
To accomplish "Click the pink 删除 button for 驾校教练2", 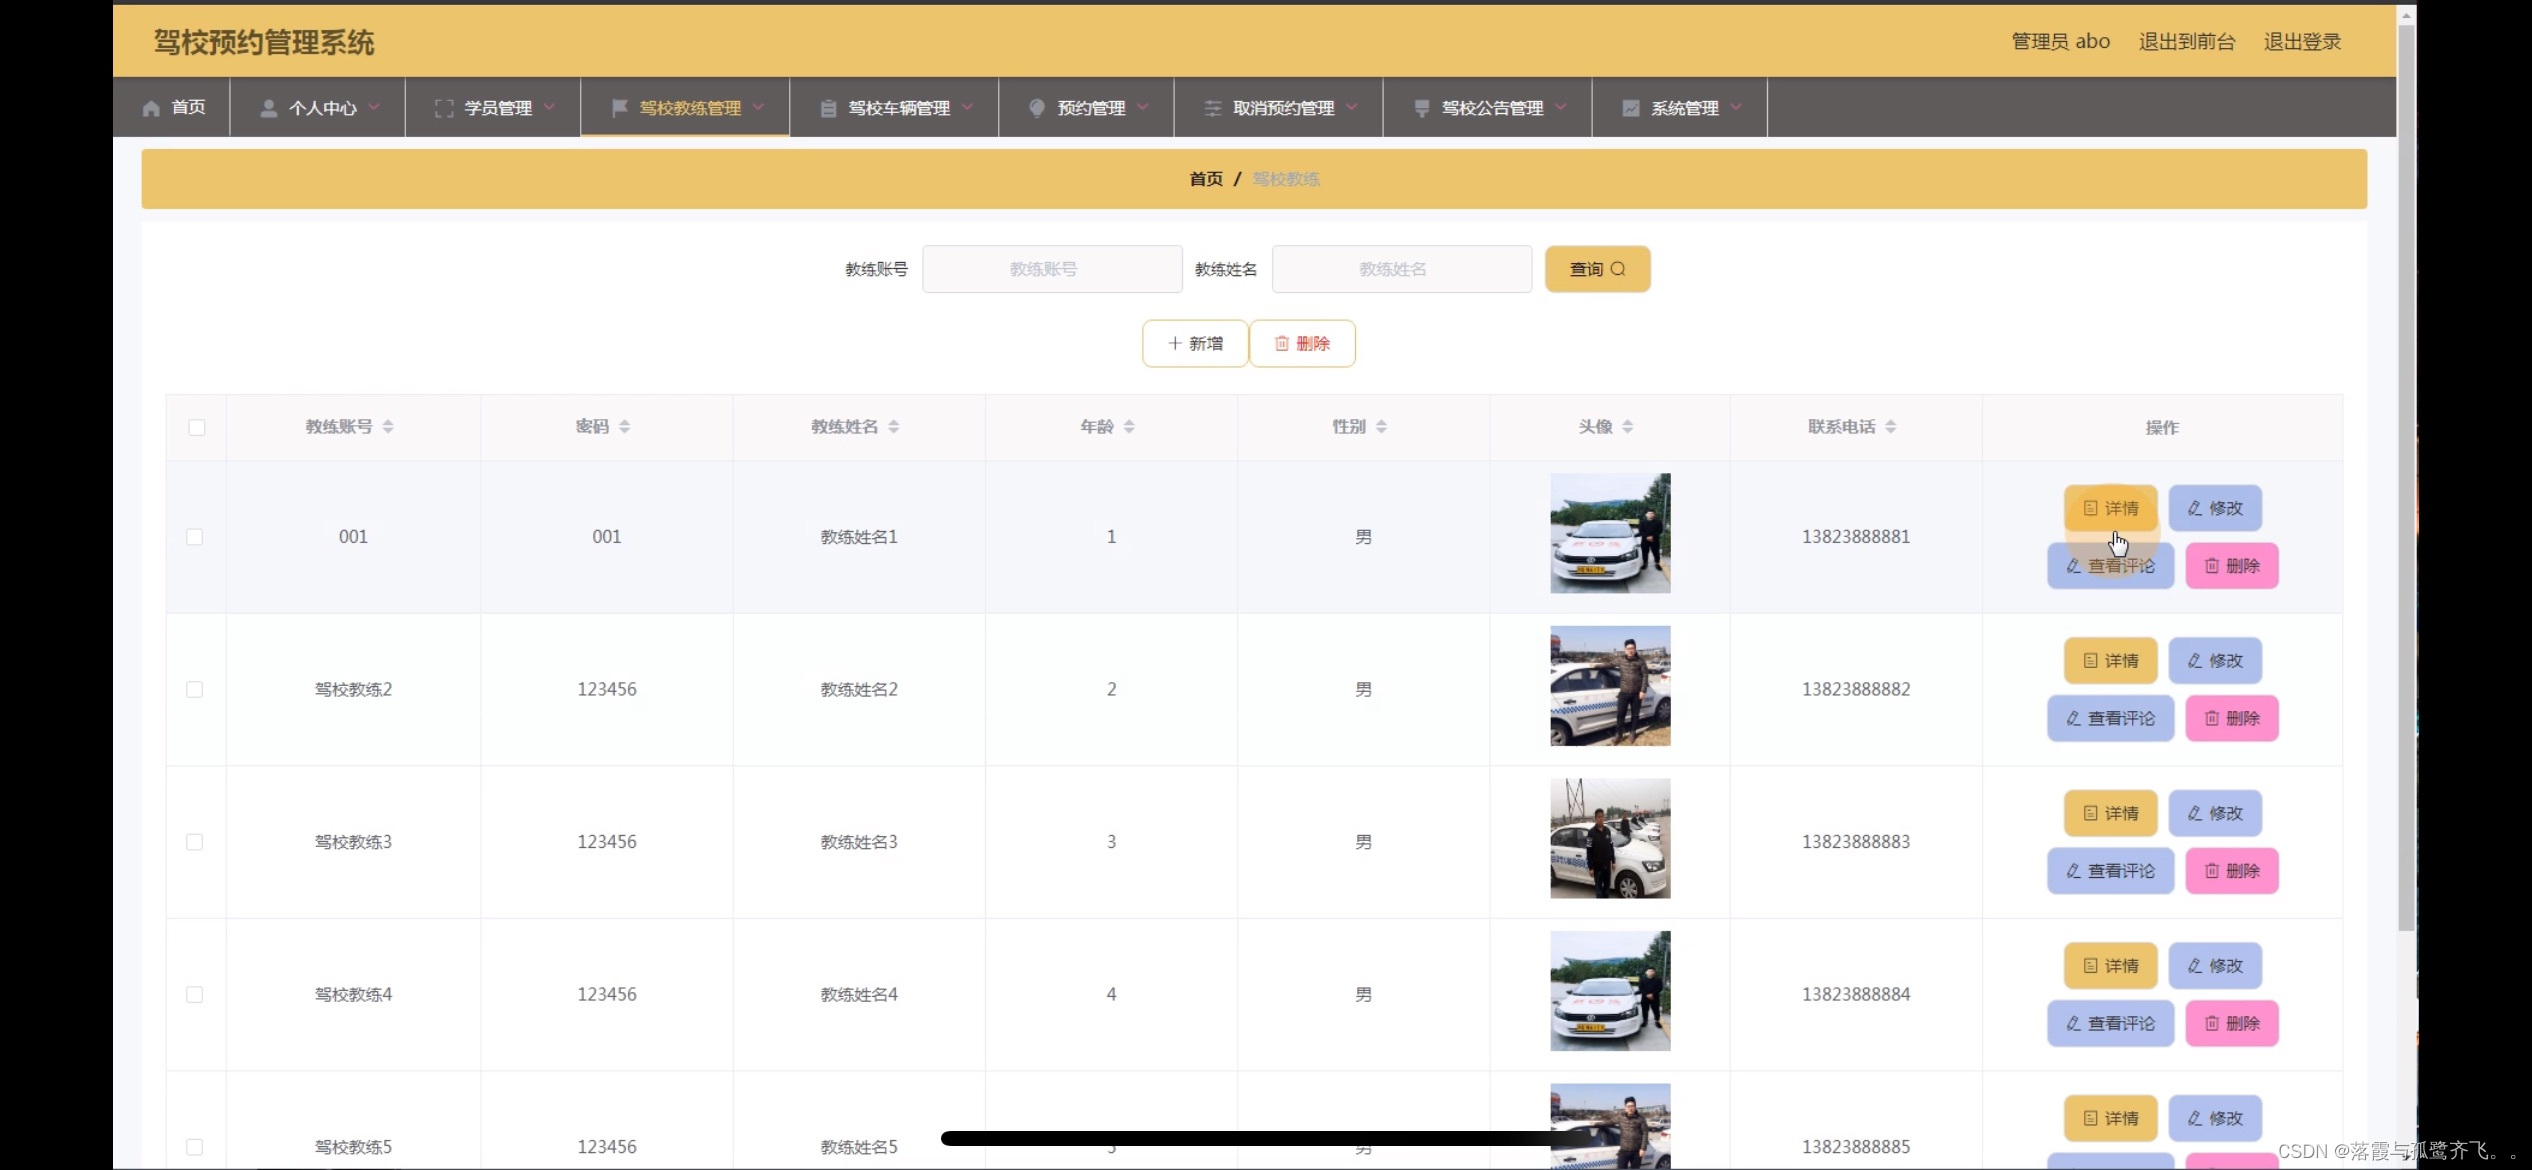I will (2232, 719).
